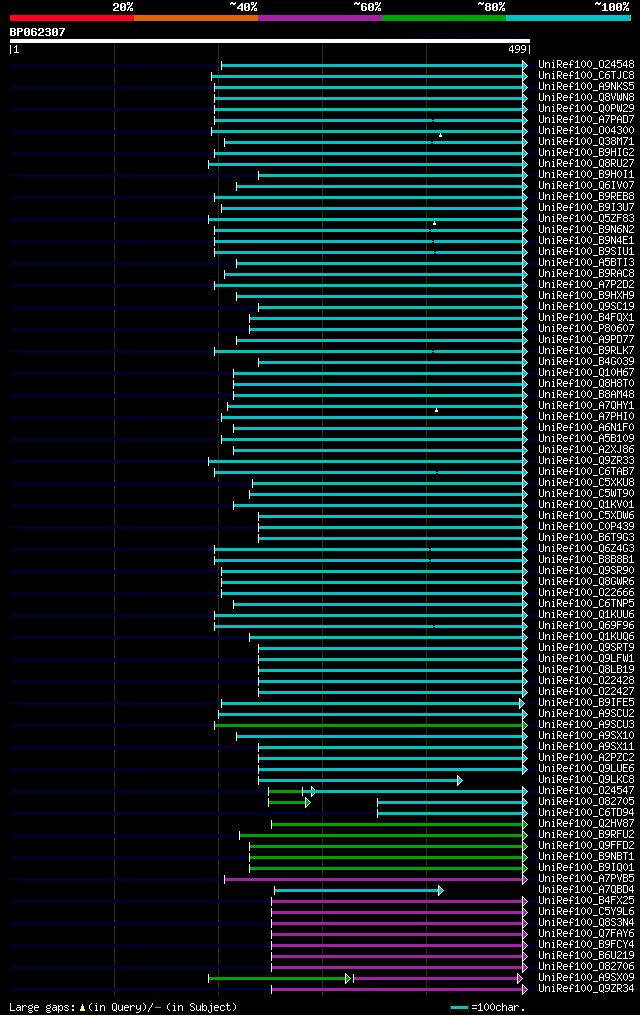Select the UniRef100_O82706 label
The height and width of the screenshot is (1015, 640).
pos(586,966)
